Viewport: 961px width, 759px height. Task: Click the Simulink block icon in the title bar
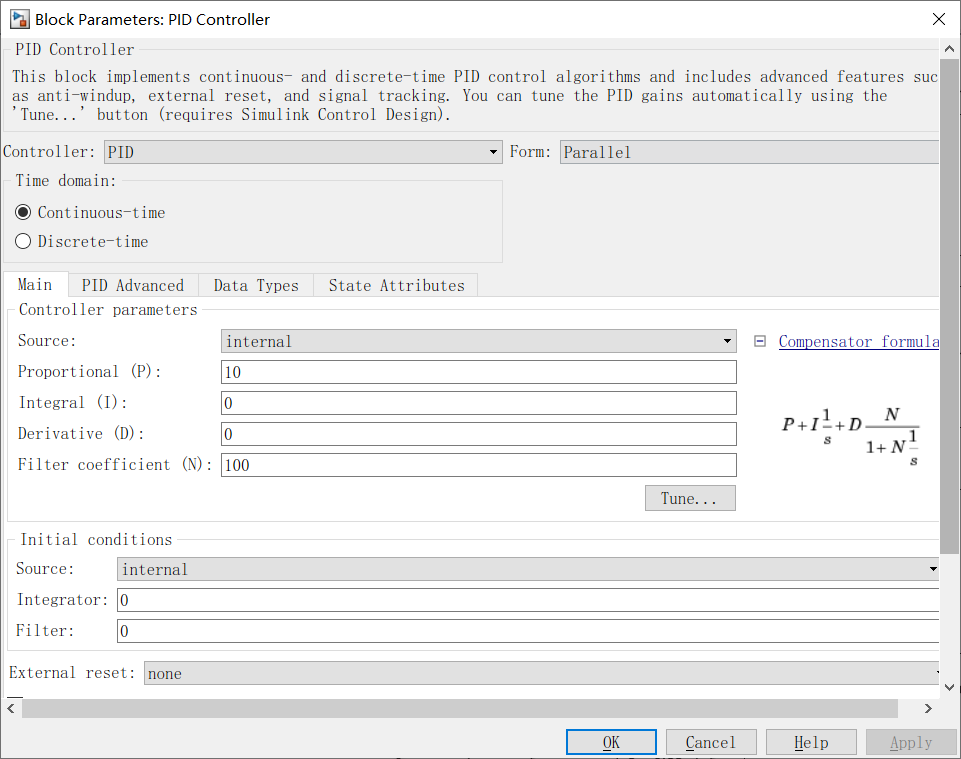point(20,19)
